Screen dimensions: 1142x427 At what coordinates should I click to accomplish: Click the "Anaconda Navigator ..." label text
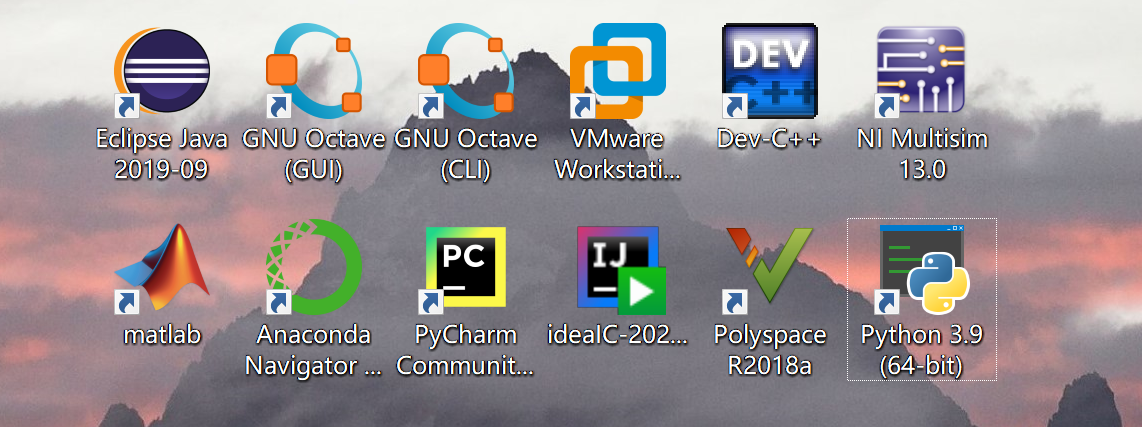[314, 350]
